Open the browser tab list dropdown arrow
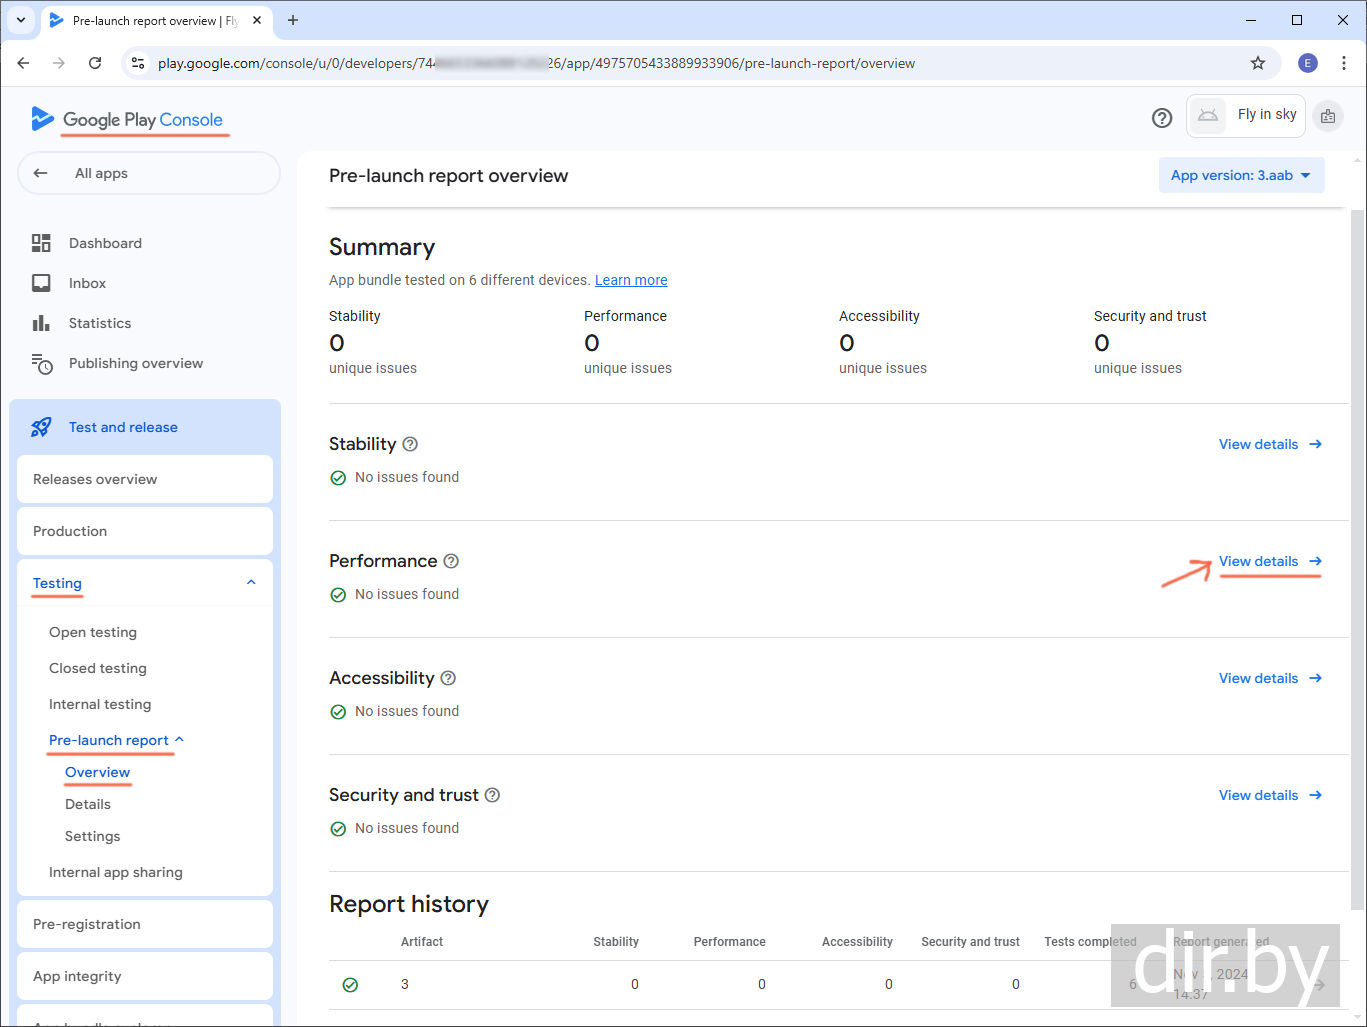The width and height of the screenshot is (1367, 1027). tap(21, 20)
